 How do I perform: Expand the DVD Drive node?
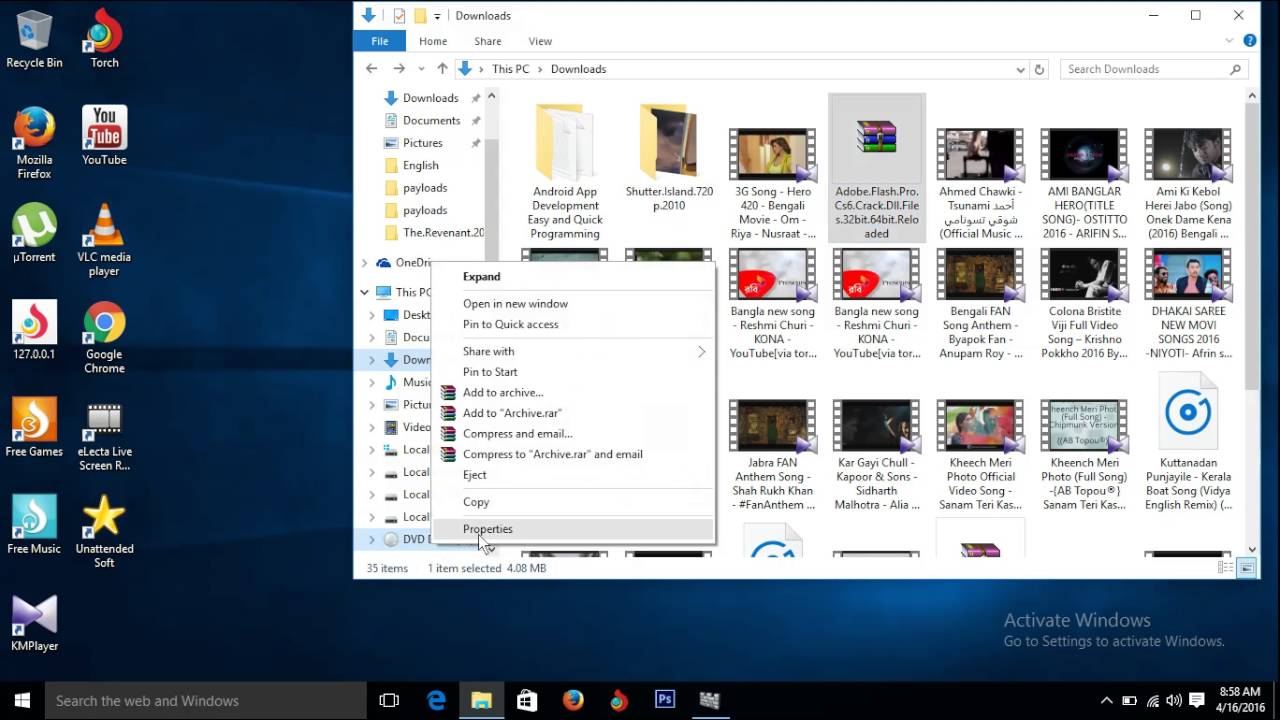click(372, 539)
